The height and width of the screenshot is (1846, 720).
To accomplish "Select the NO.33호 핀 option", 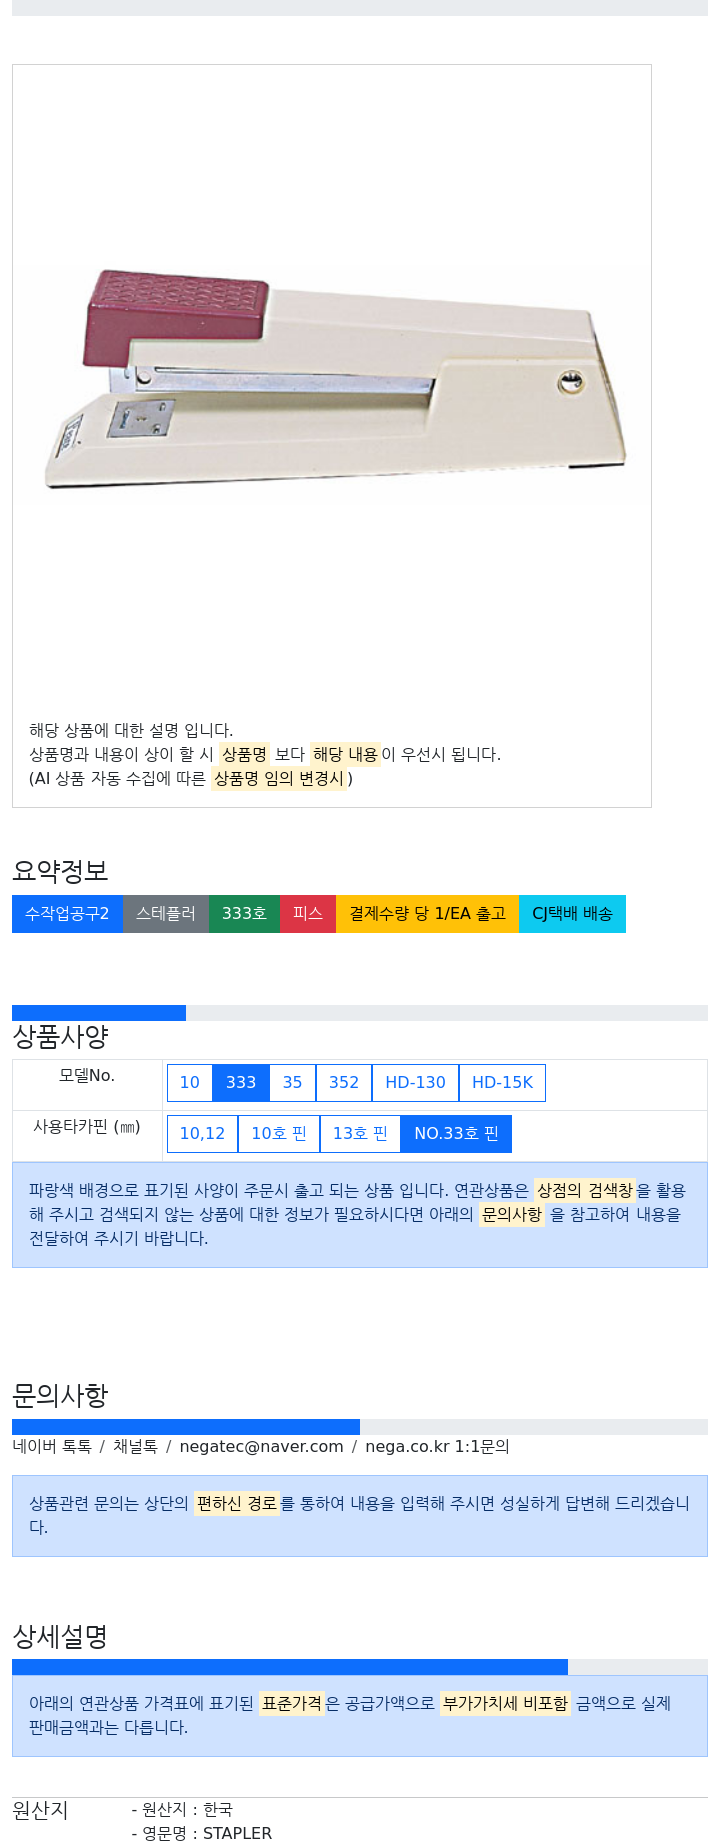I will [456, 1134].
